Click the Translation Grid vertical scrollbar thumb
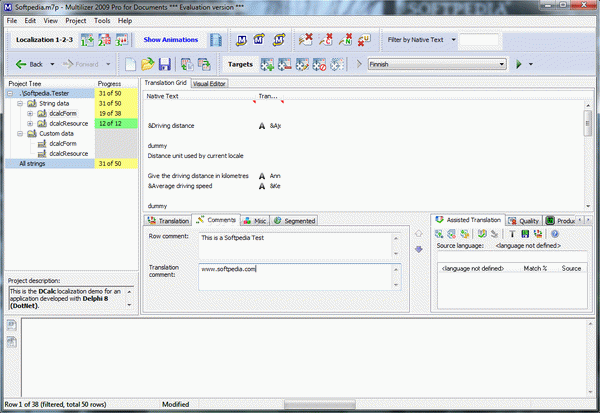The height and width of the screenshot is (413, 600). tap(588, 123)
